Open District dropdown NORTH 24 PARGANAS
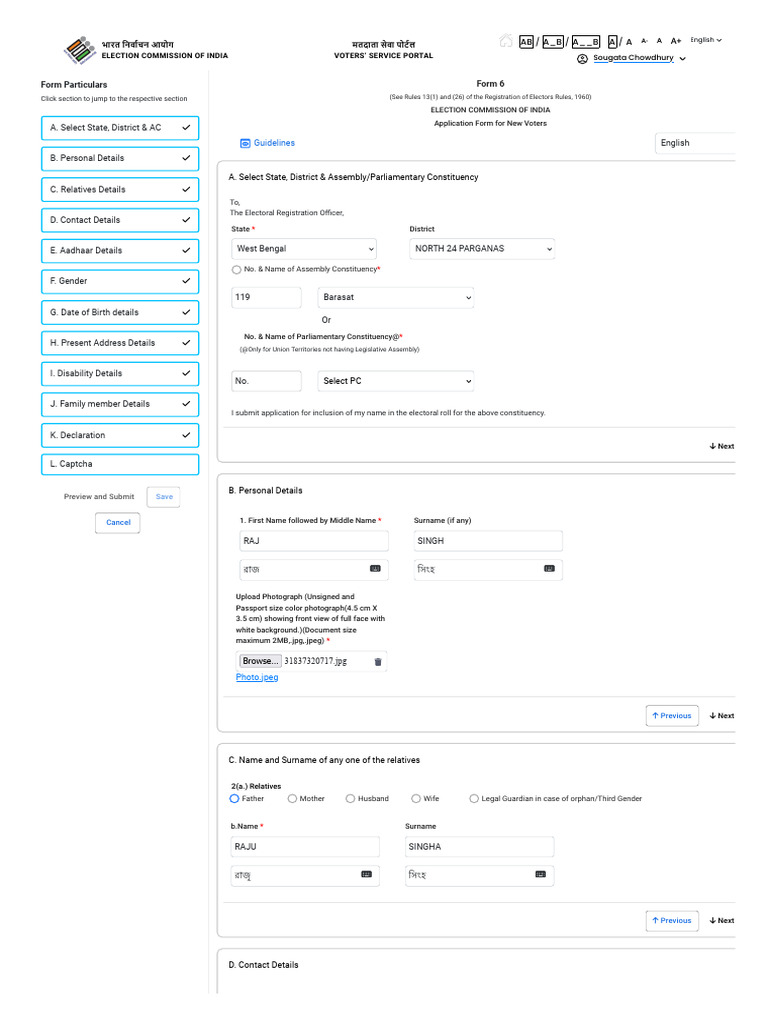This screenshot has height=1024, width=768. [482, 249]
